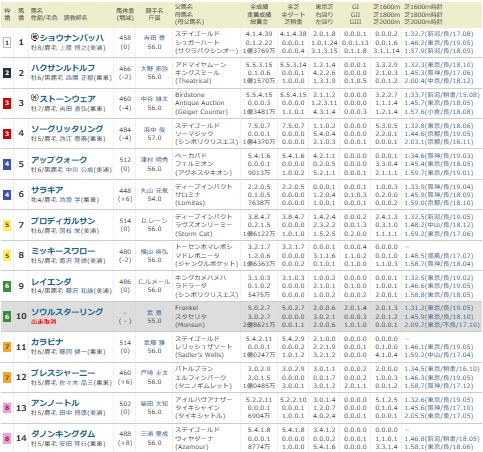Open horse ハクサンルドルフ profile link
Screen dimensions: 483x452
(63, 68)
